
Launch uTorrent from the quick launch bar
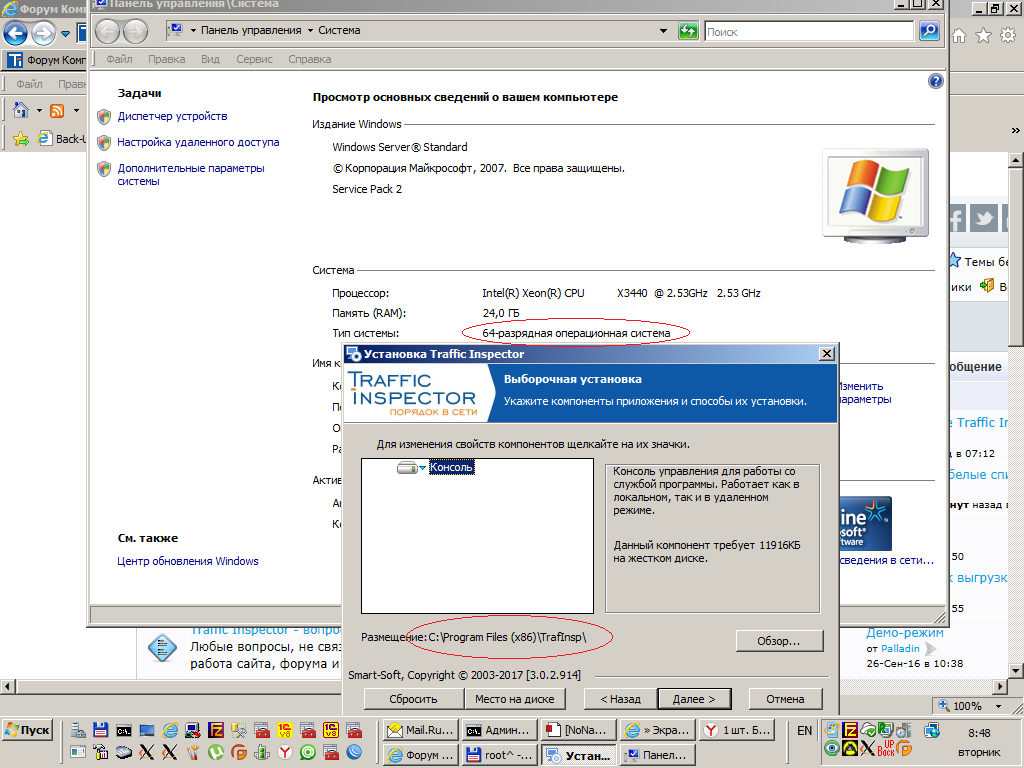216,752
